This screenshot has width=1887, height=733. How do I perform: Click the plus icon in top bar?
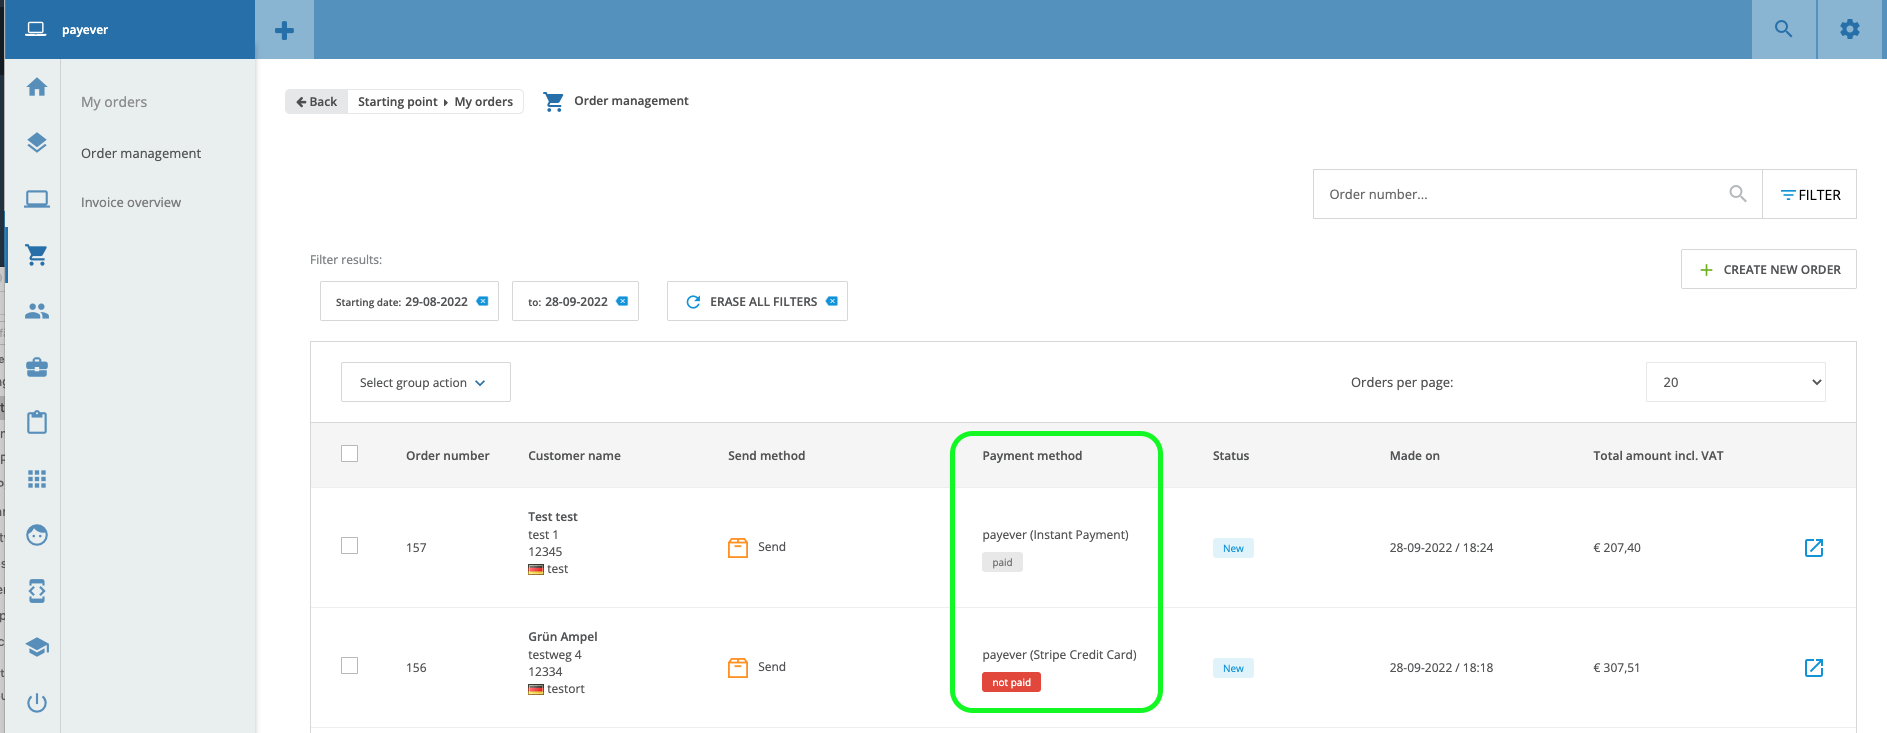coord(284,30)
